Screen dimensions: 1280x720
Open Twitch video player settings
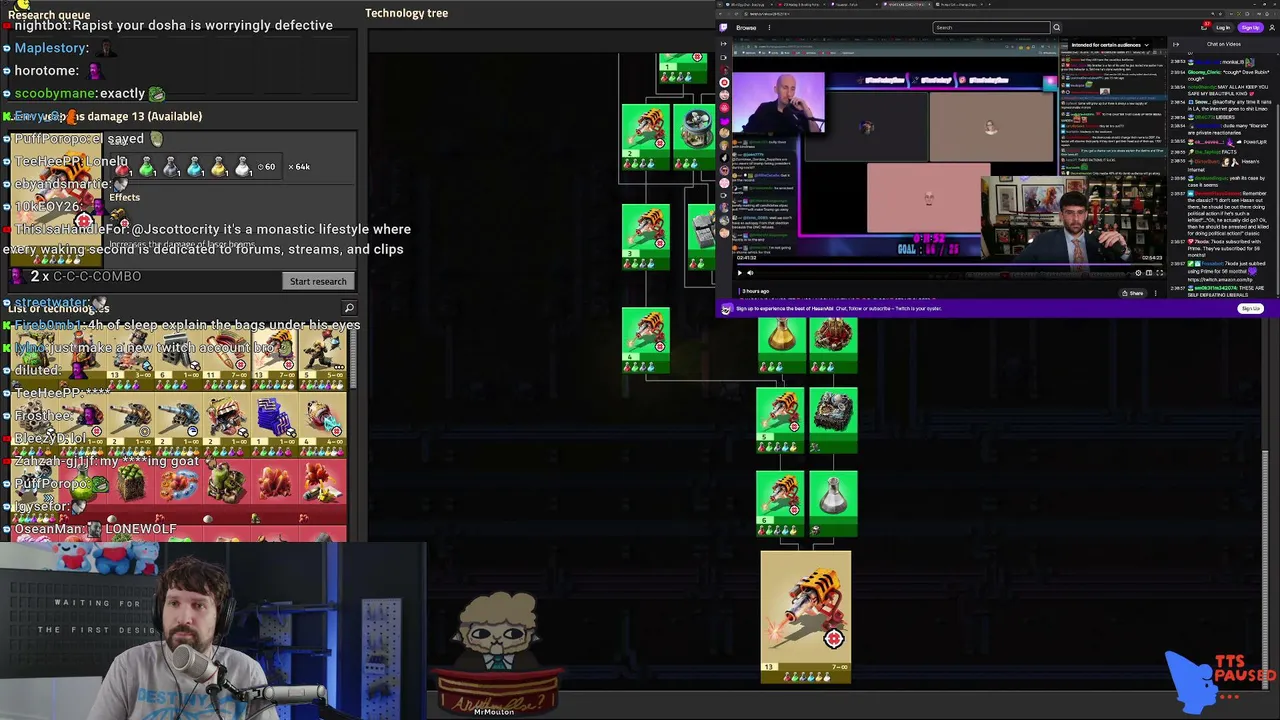[x=1138, y=272]
